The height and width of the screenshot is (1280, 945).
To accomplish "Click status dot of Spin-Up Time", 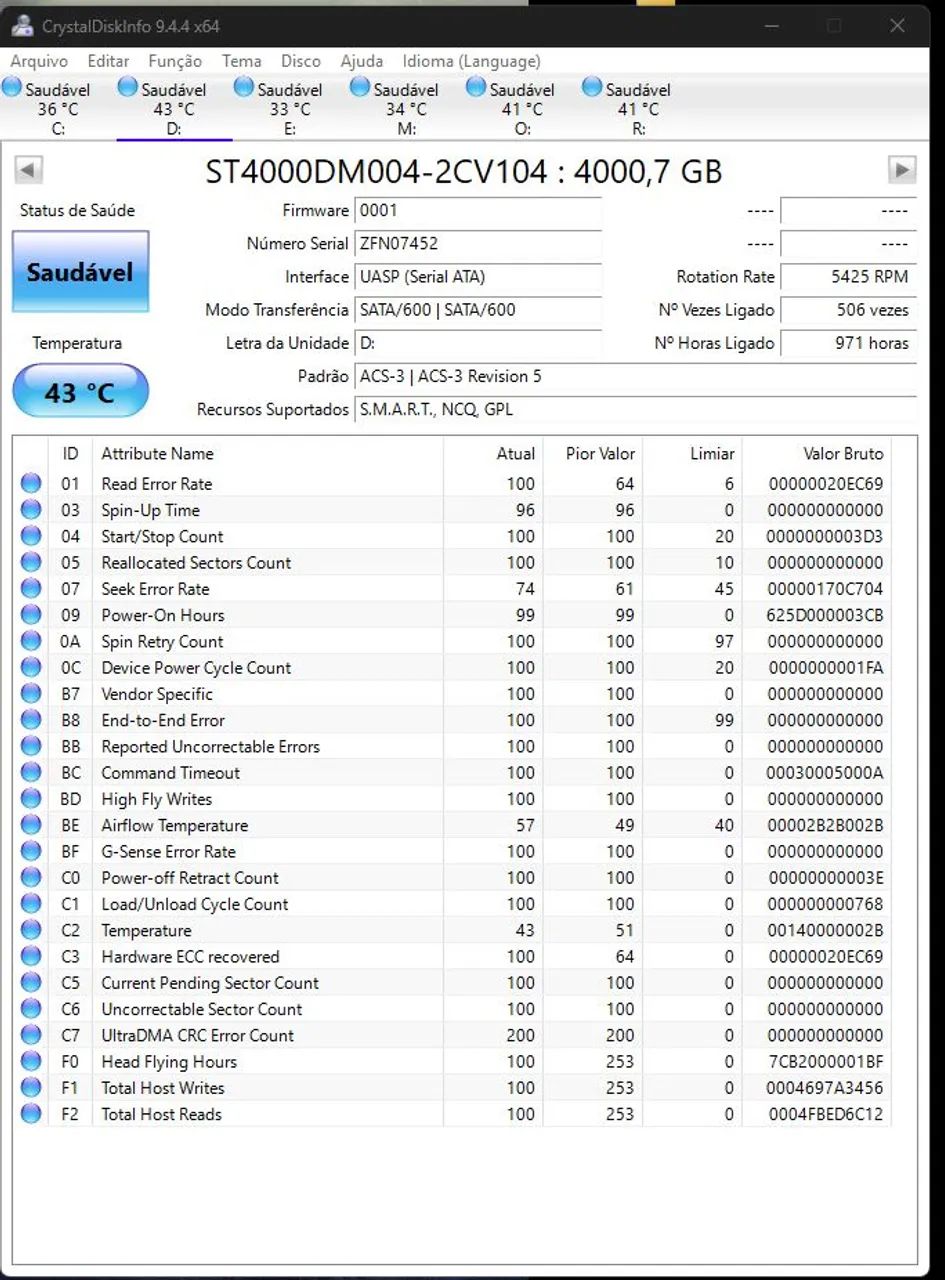I will [31, 510].
